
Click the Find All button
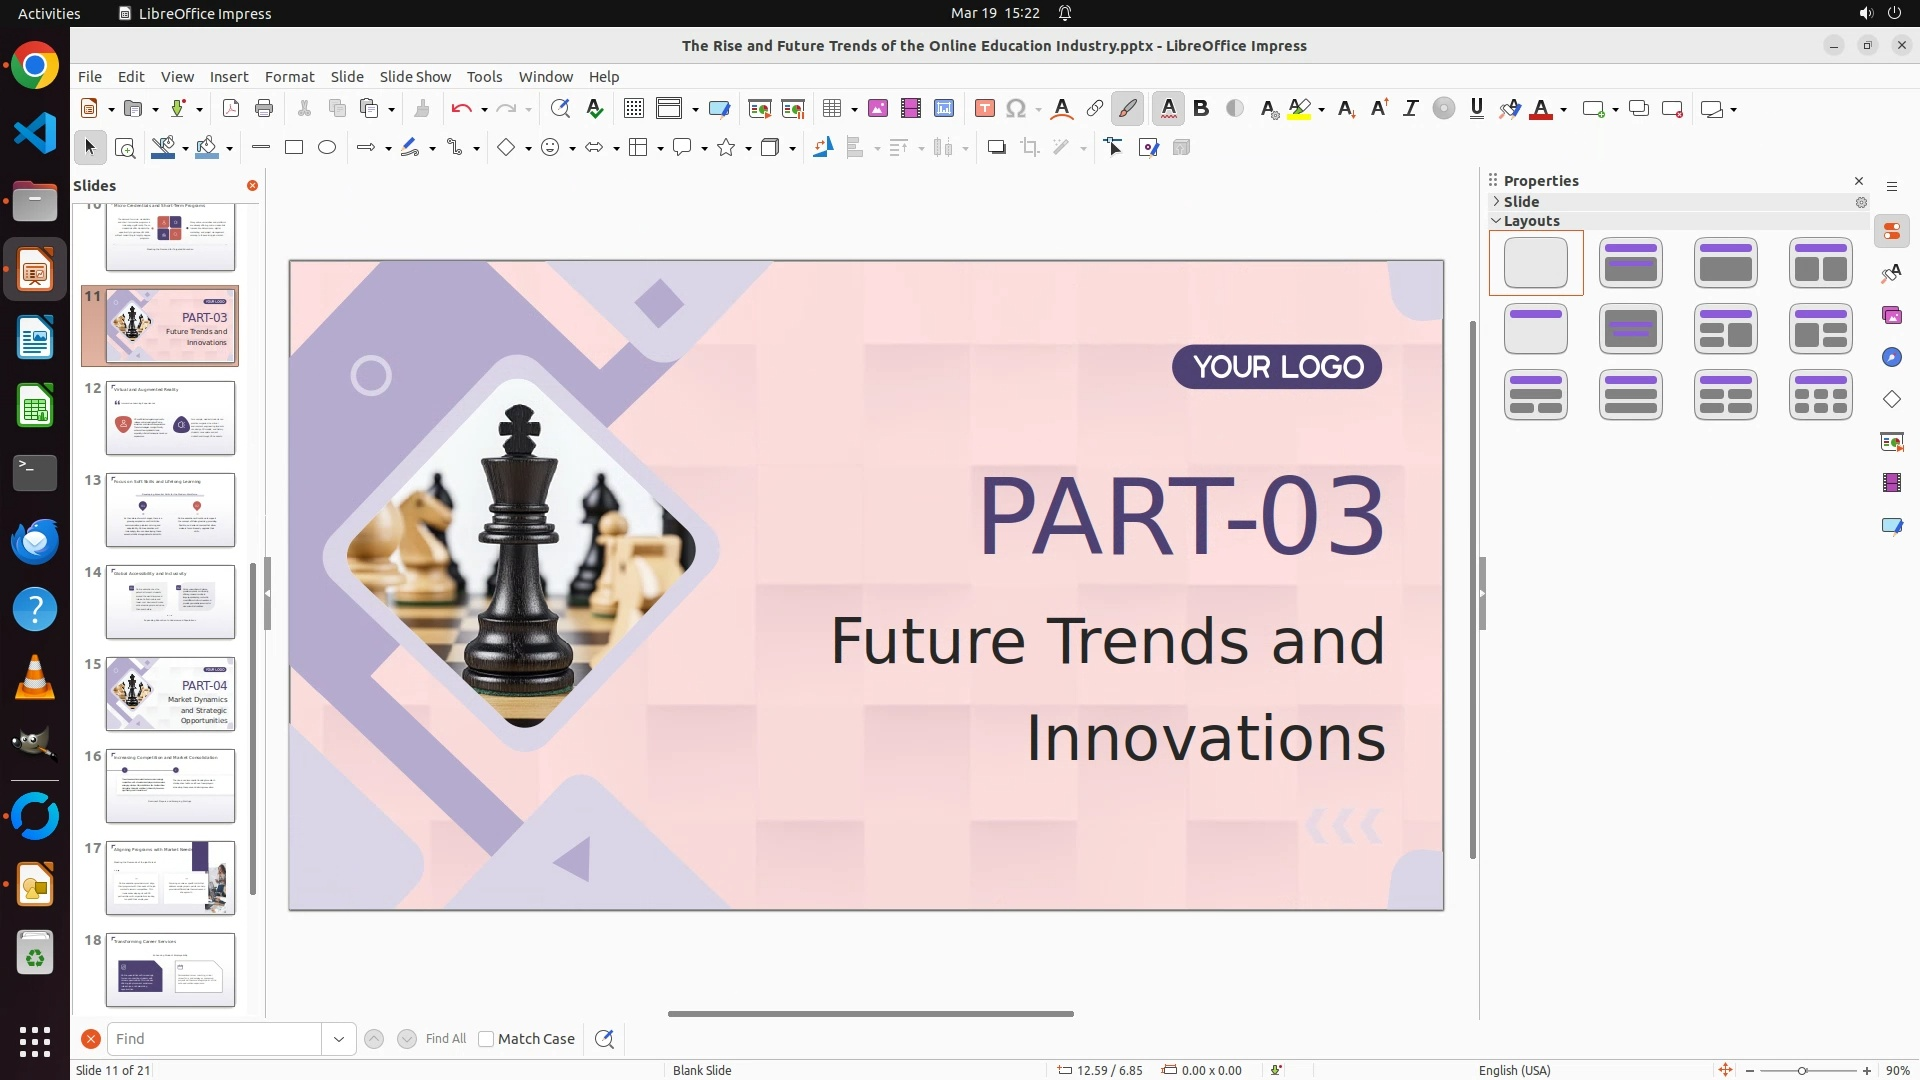[x=445, y=1039]
